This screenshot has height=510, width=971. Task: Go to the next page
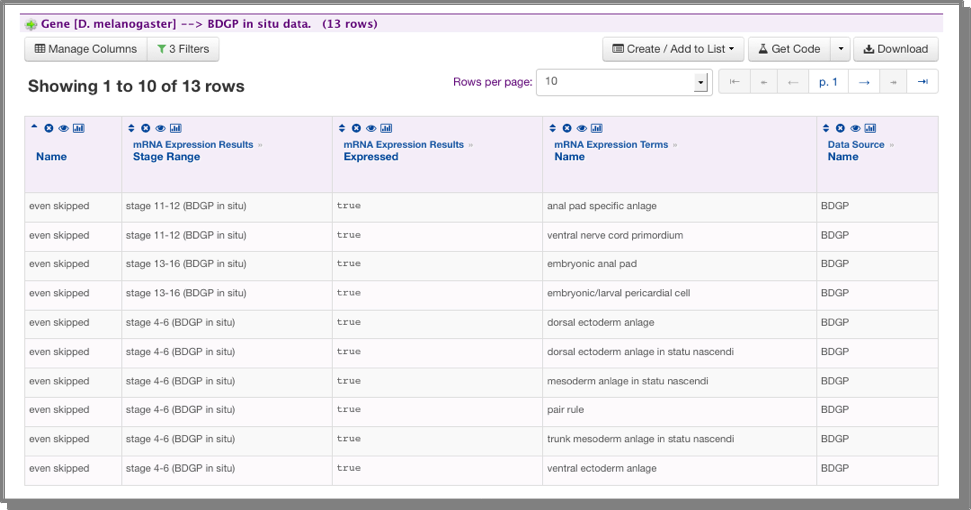[x=864, y=82]
